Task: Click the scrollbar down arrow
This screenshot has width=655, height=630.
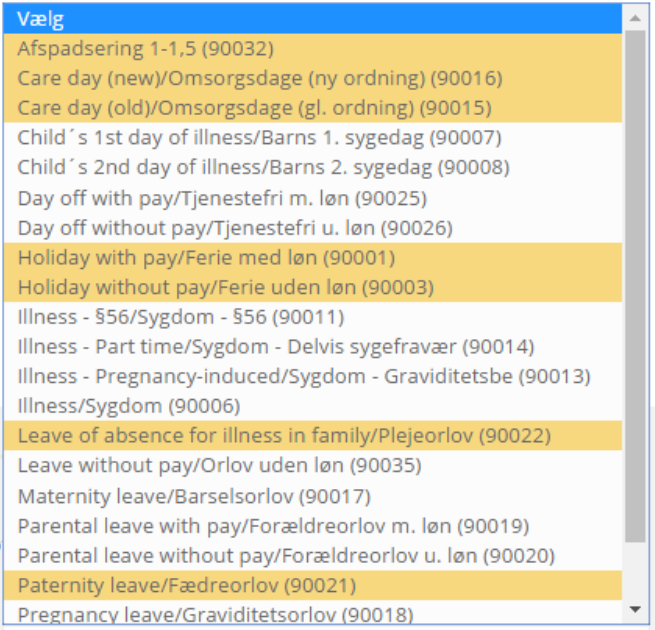Action: (x=635, y=609)
